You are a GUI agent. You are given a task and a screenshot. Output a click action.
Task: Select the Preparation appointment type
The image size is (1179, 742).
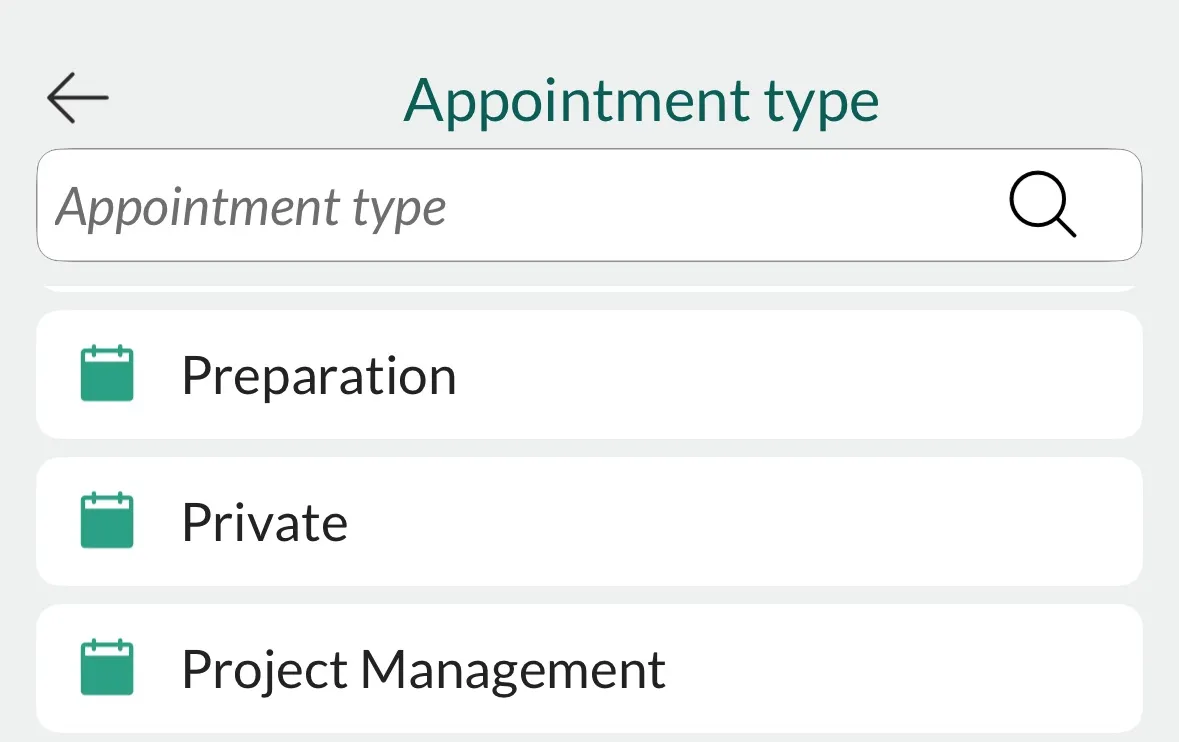(588, 375)
